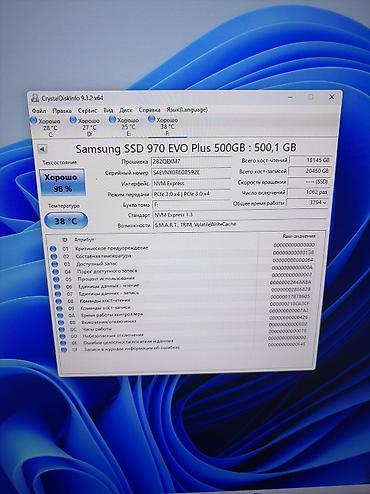Open the Файл menu
The width and height of the screenshot is (370, 494).
(39, 110)
